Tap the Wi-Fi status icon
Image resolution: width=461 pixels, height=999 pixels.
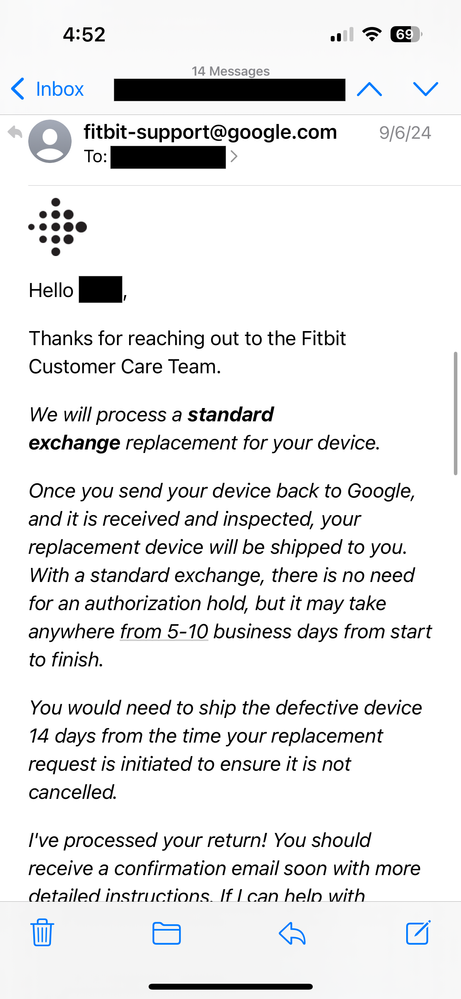click(x=371, y=35)
